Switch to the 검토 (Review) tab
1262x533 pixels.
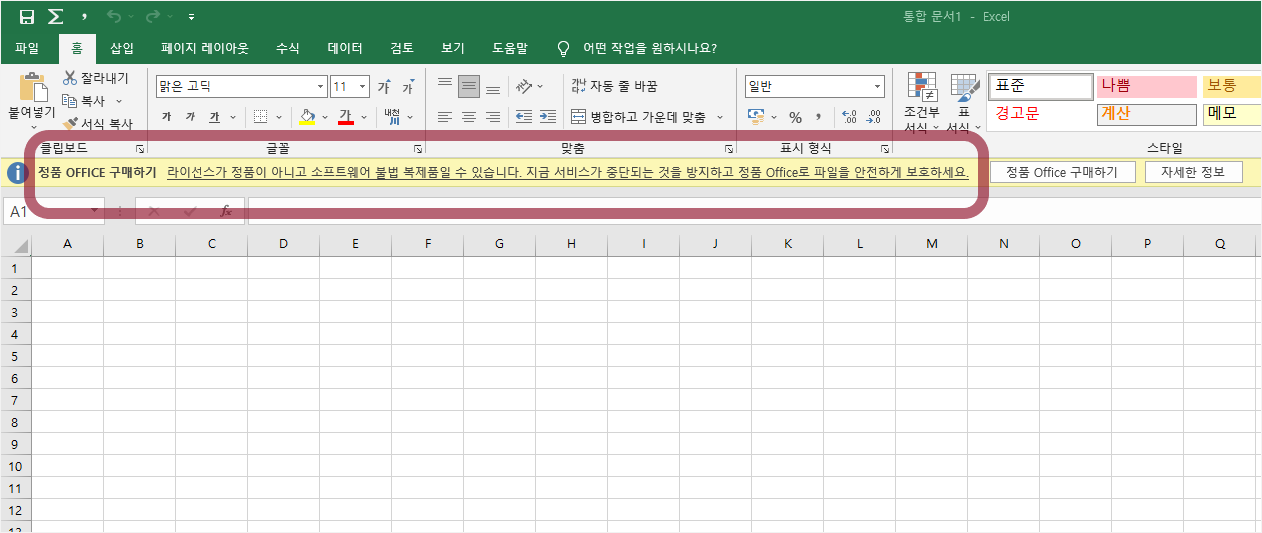(402, 48)
